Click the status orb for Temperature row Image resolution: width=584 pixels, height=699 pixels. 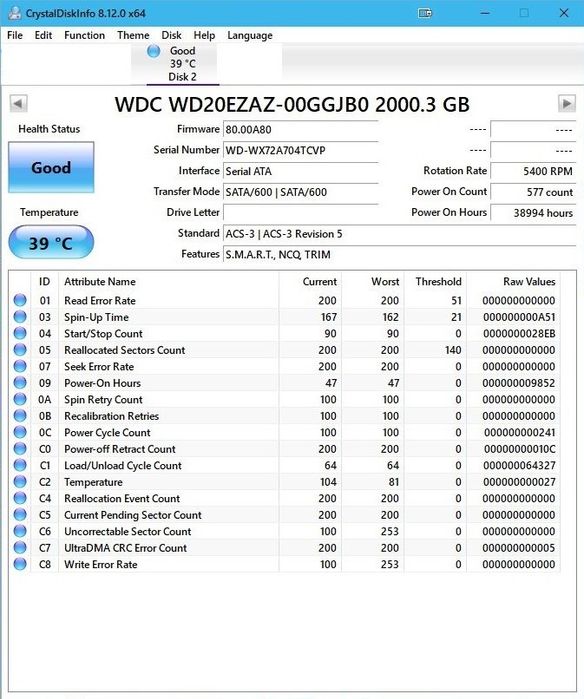[20, 481]
